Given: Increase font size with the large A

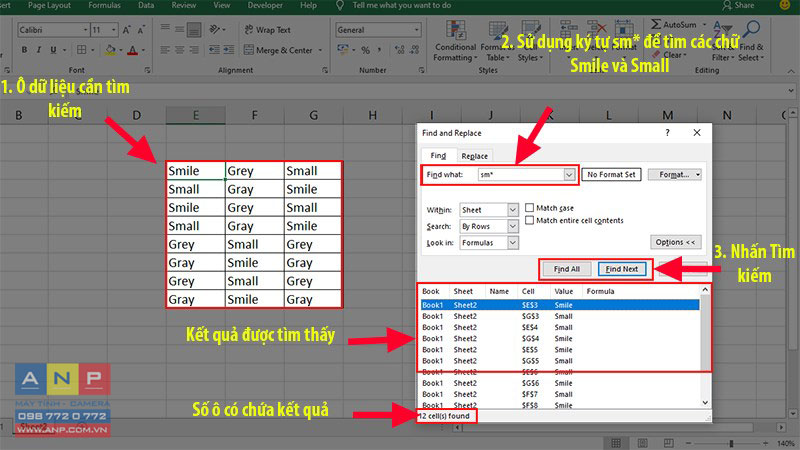Looking at the screenshot, I should tap(127, 30).
